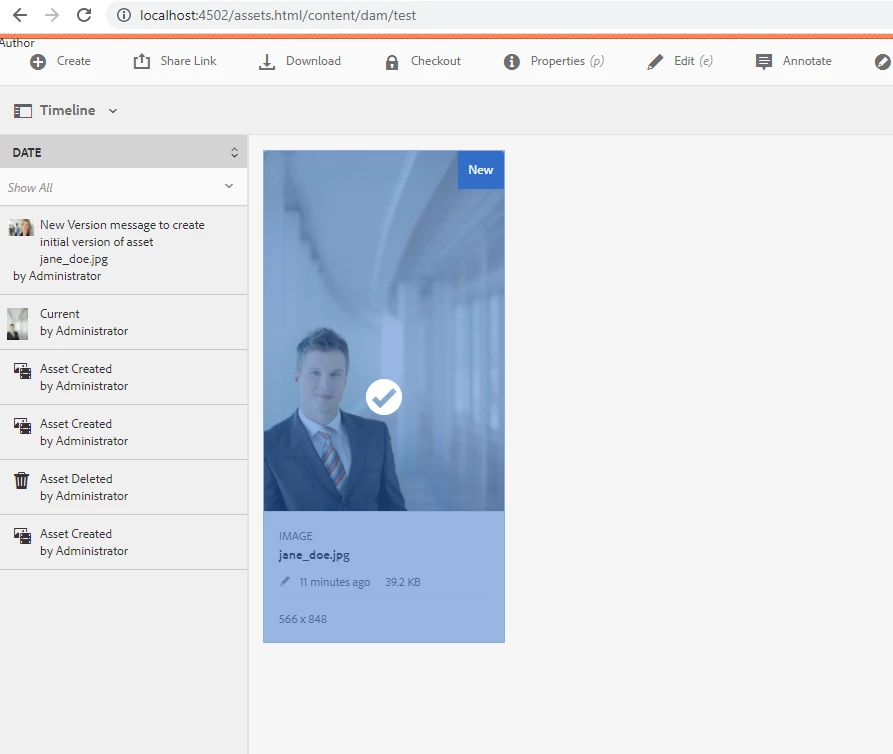Click the Annotate comment icon
Image resolution: width=893 pixels, height=754 pixels.
pos(764,62)
